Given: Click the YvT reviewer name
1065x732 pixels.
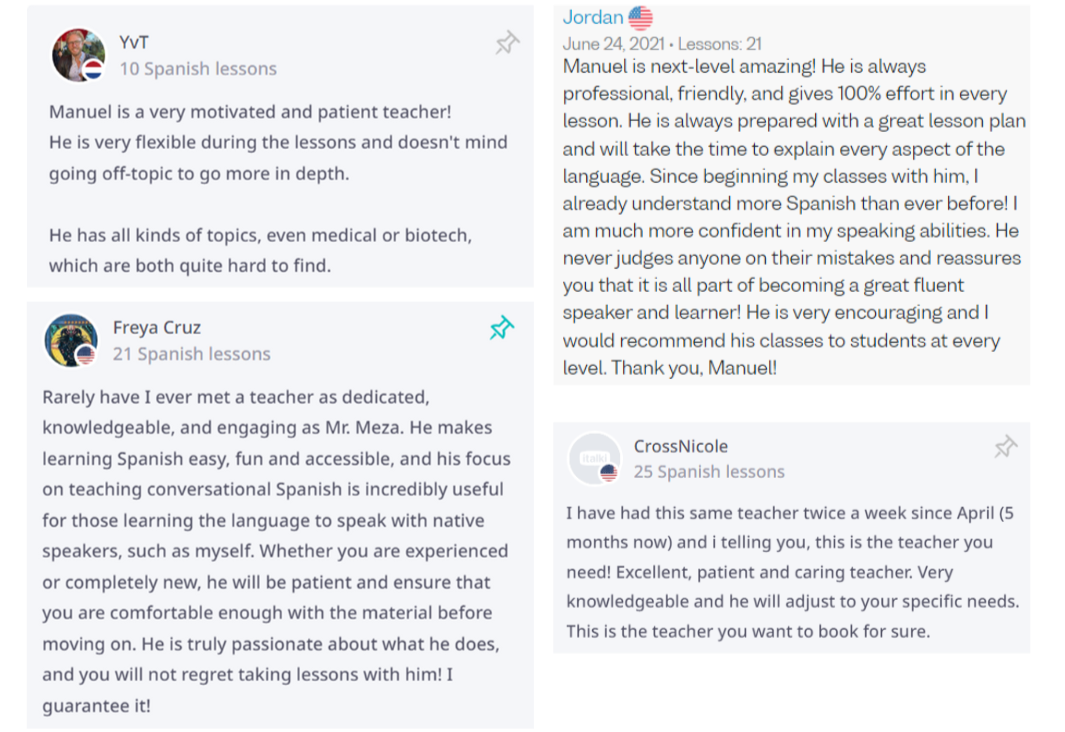Looking at the screenshot, I should tap(134, 42).
